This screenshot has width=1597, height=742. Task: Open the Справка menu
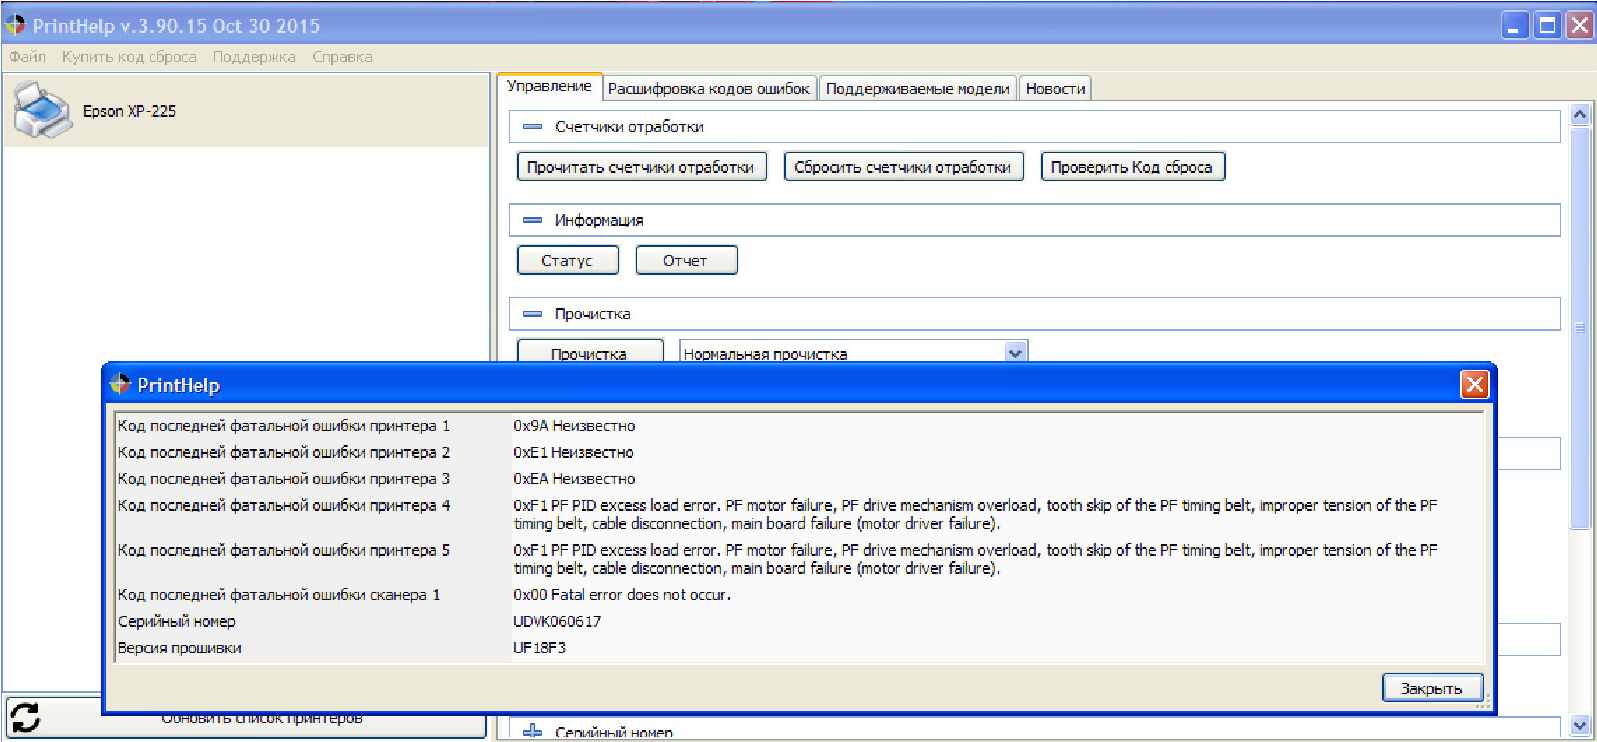(342, 57)
